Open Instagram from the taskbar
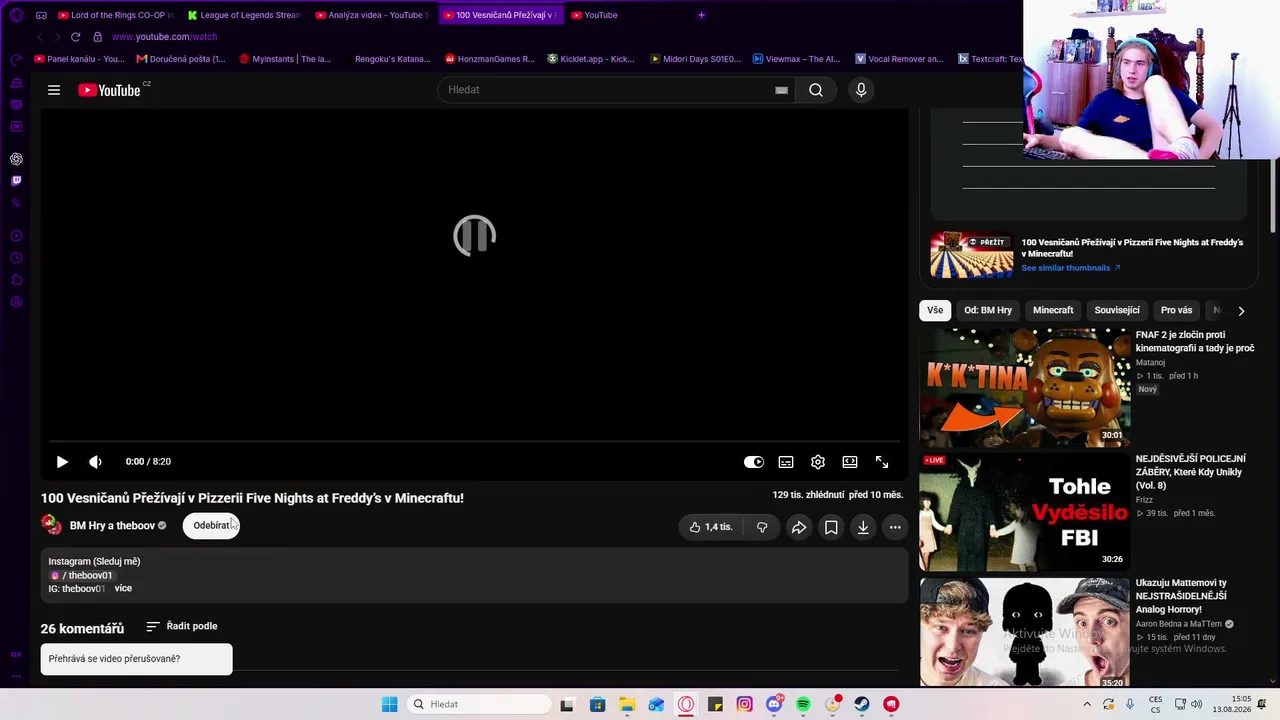Image resolution: width=1280 pixels, height=720 pixels. click(745, 704)
